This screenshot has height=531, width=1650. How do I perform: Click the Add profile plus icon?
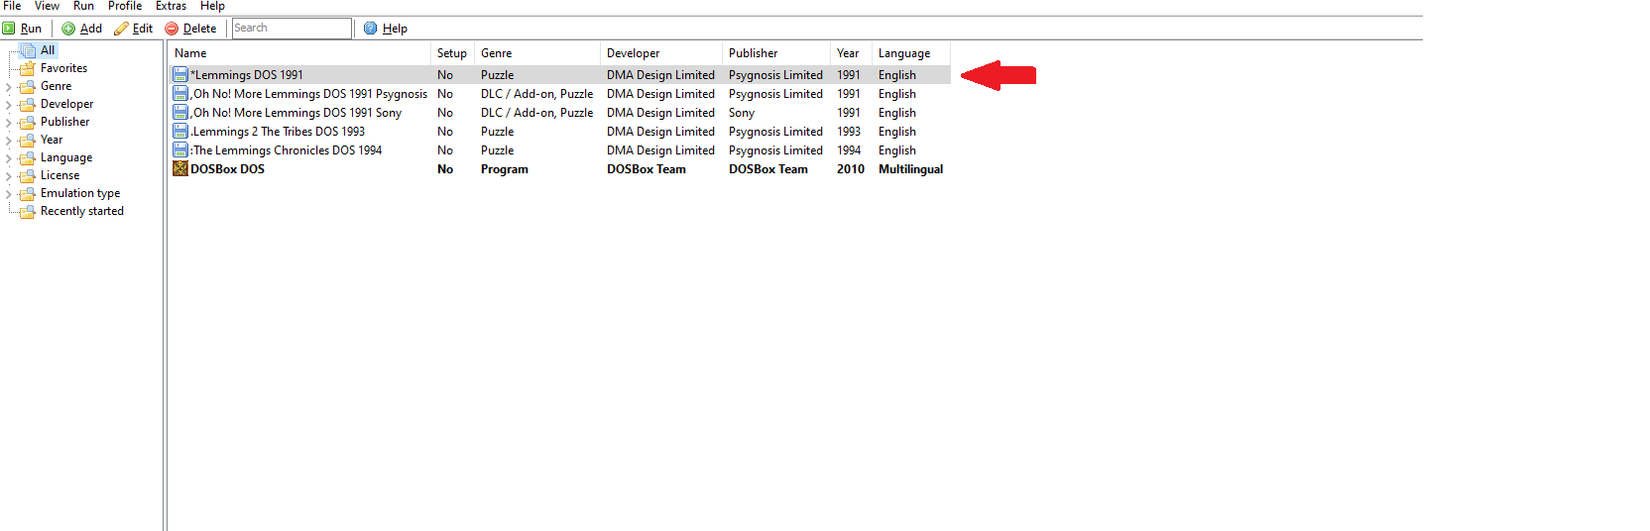[x=68, y=29]
